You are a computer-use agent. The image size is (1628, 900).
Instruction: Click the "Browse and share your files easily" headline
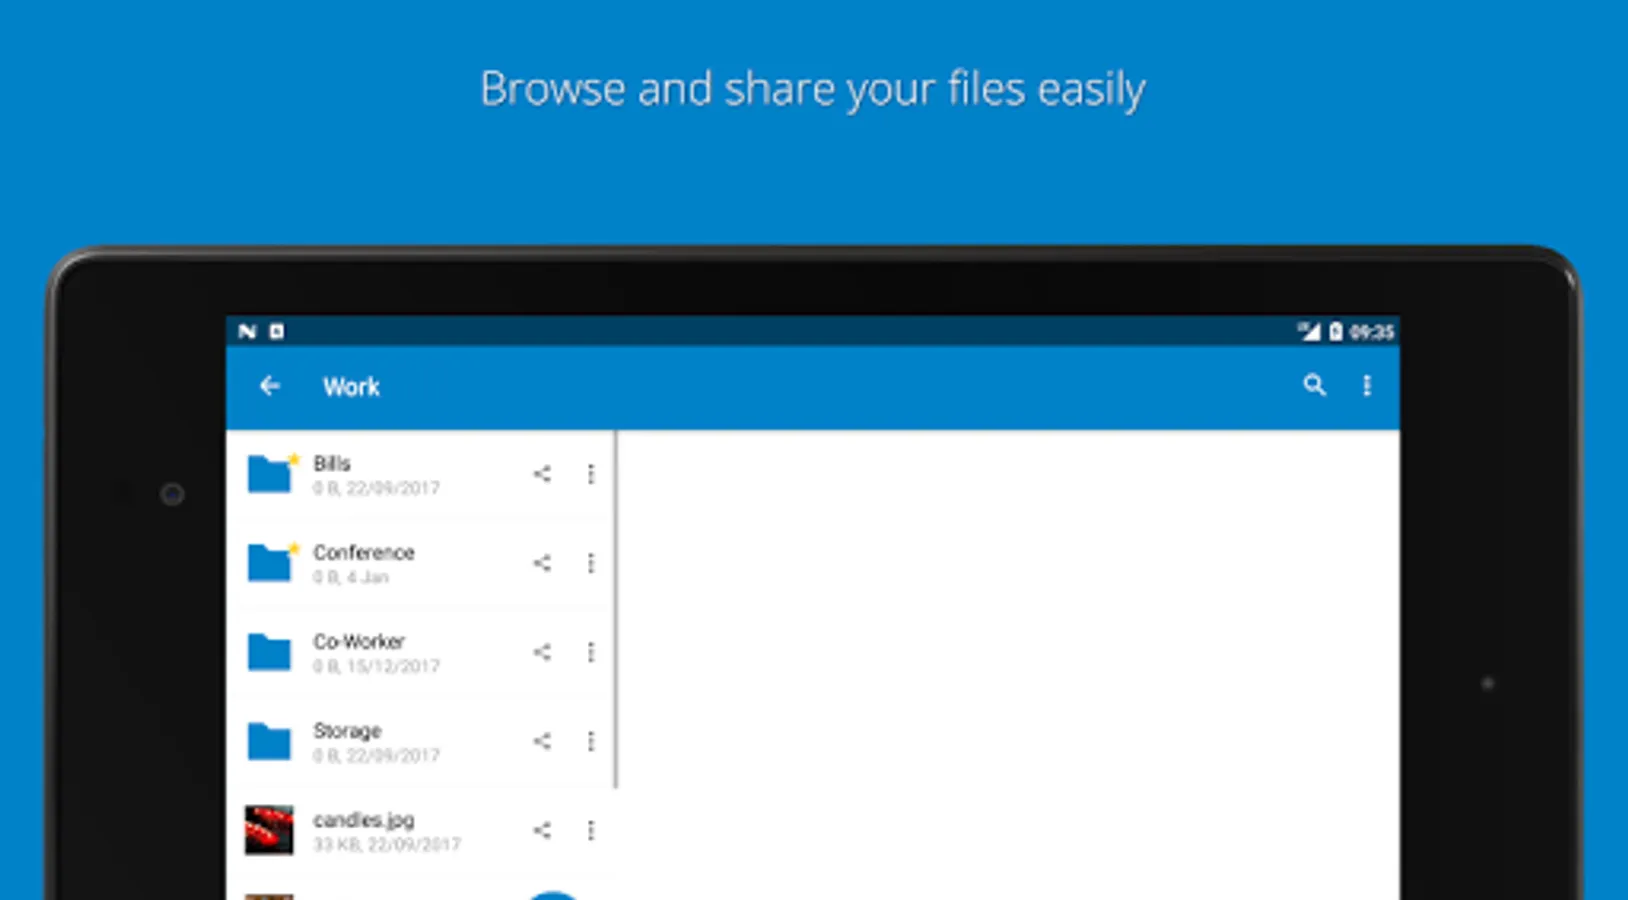pyautogui.click(x=813, y=90)
